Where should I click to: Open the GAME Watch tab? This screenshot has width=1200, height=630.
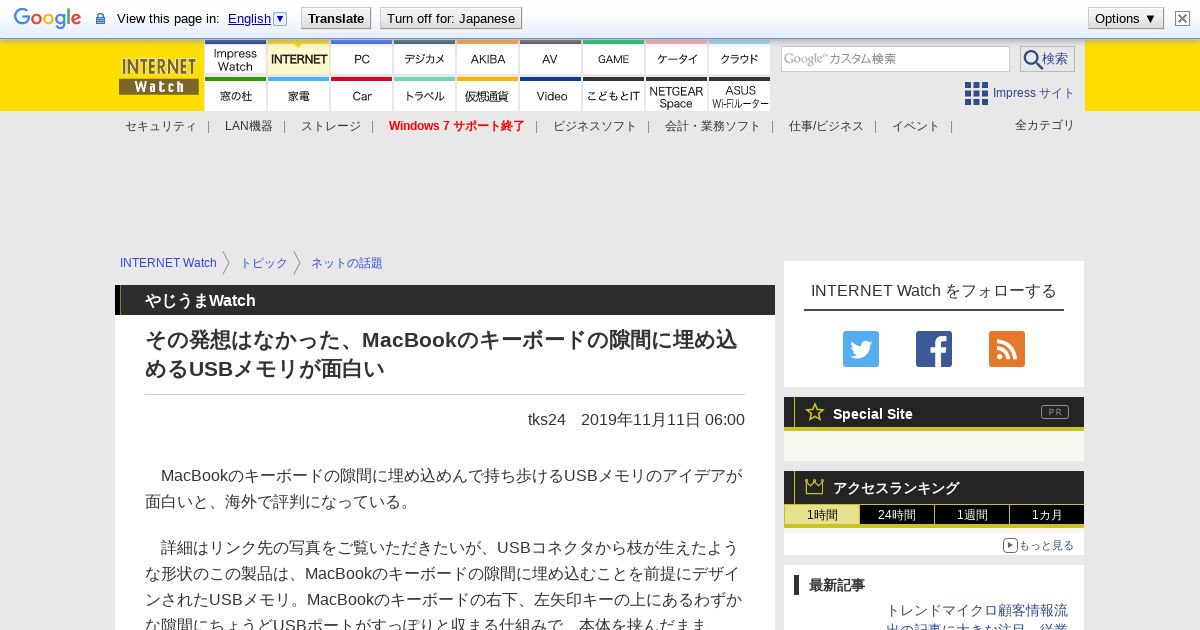[614, 58]
